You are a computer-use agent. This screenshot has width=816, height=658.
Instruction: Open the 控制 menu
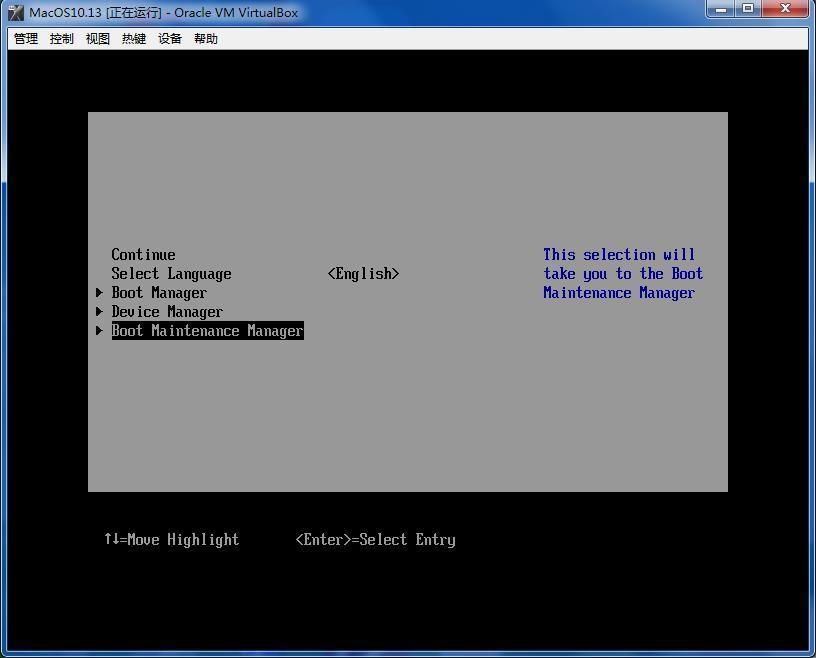point(61,39)
